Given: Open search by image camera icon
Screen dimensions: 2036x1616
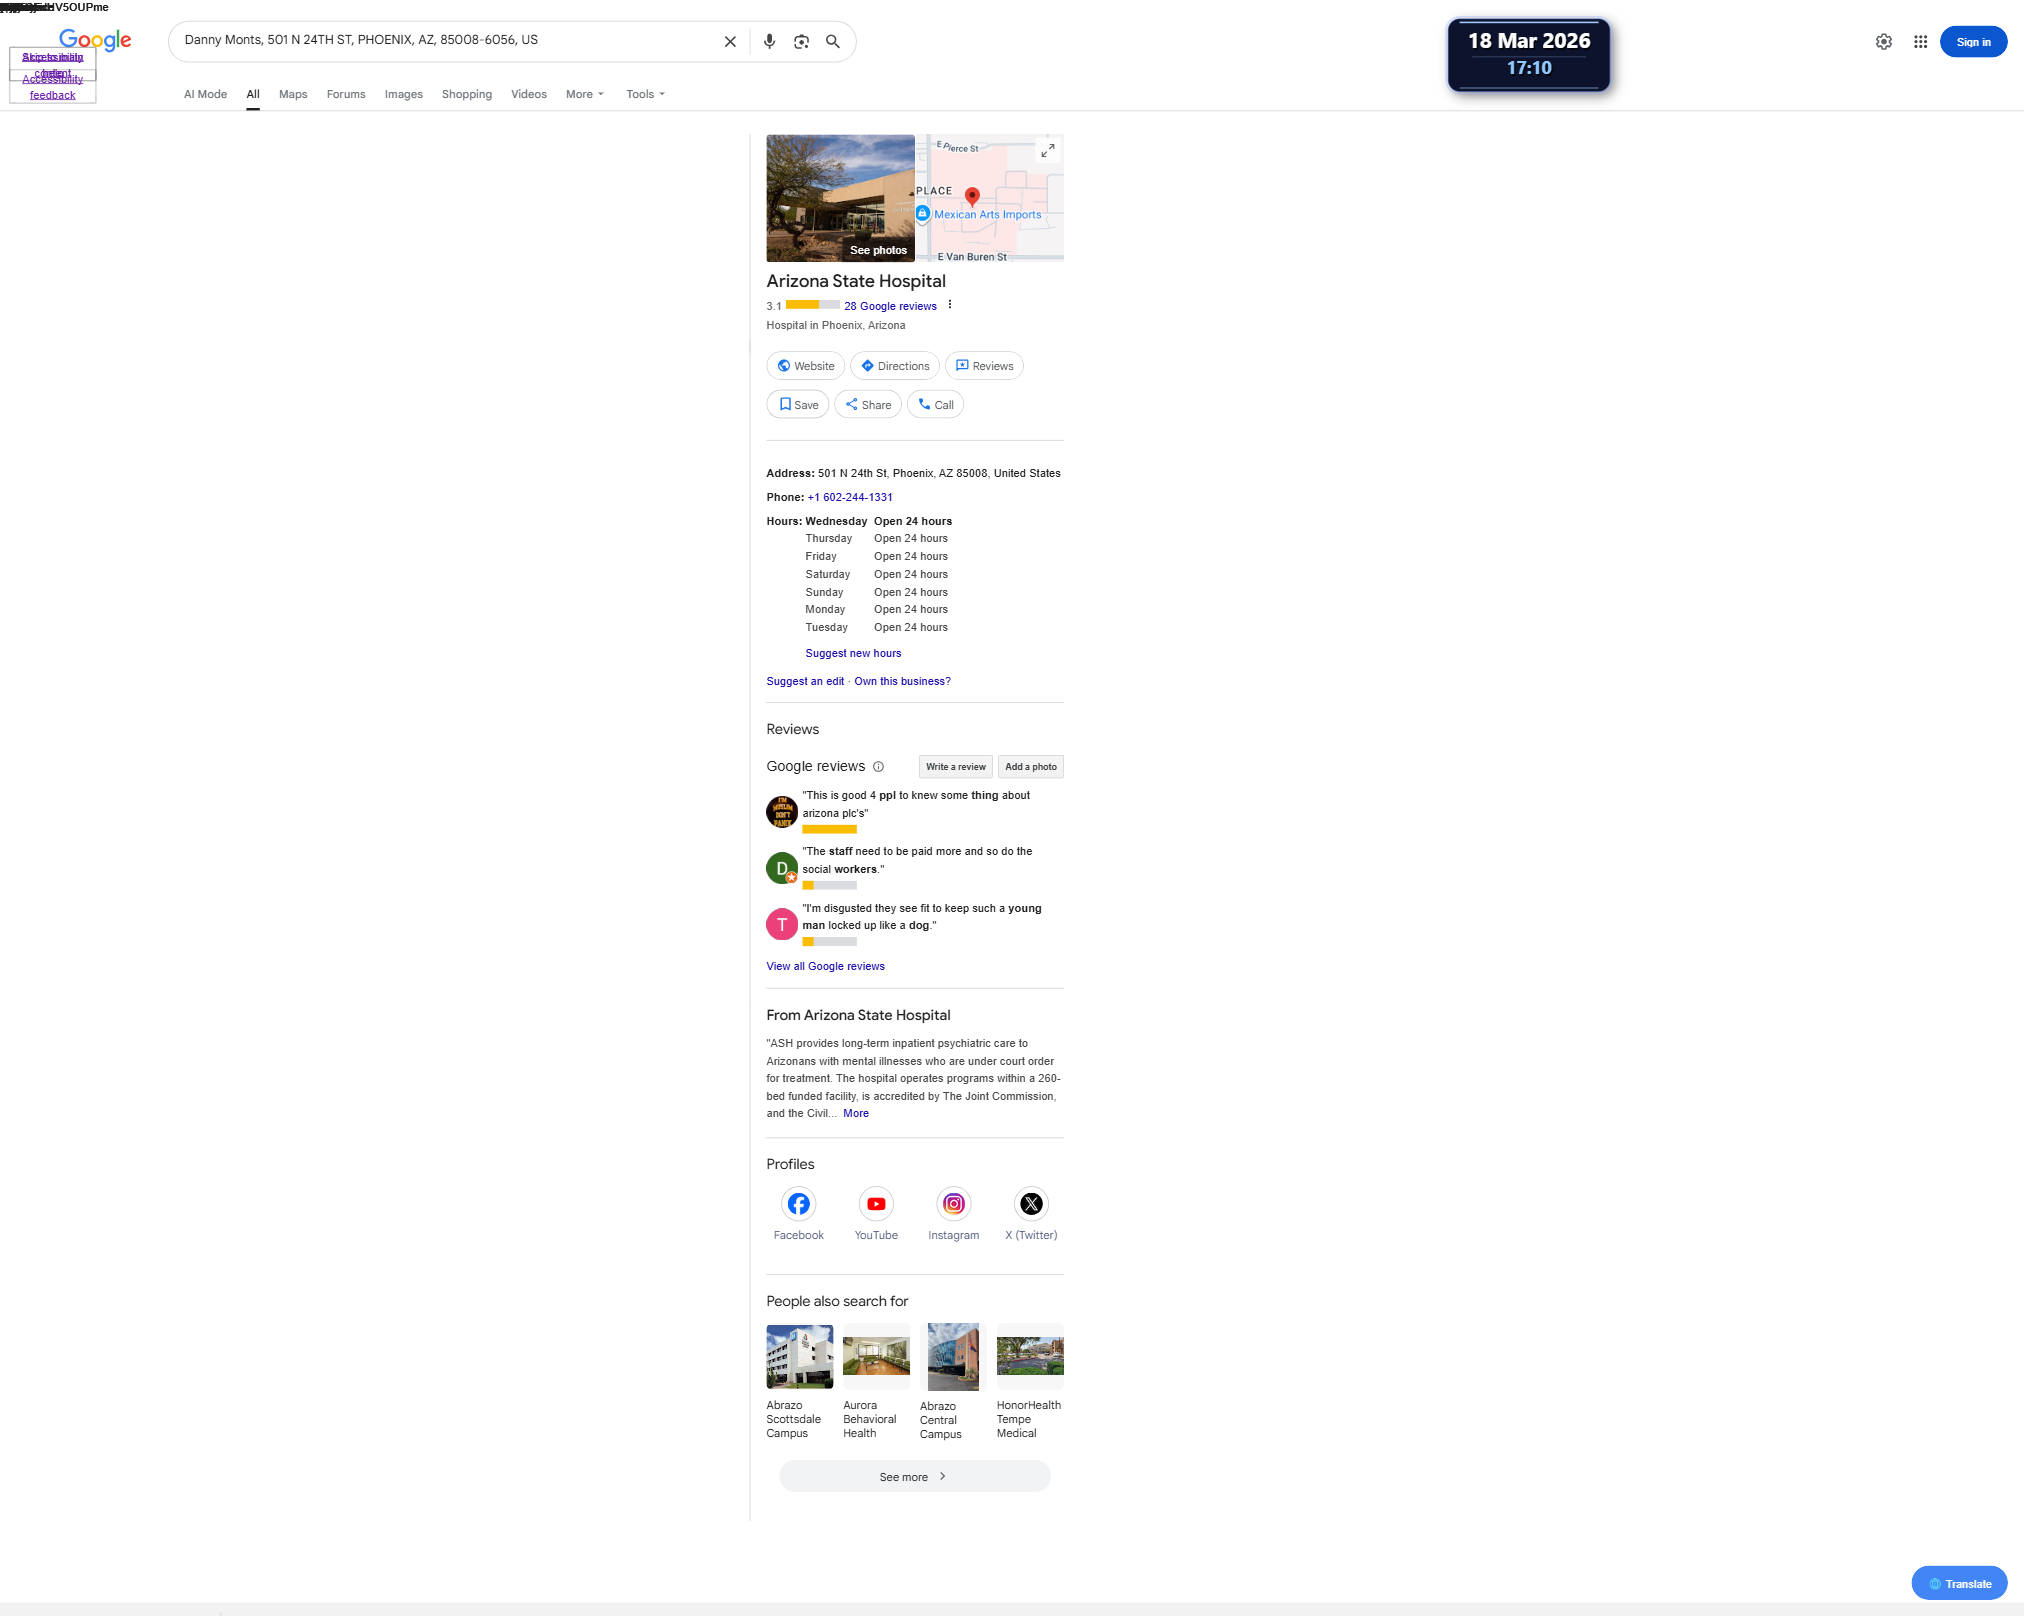Looking at the screenshot, I should pos(801,42).
